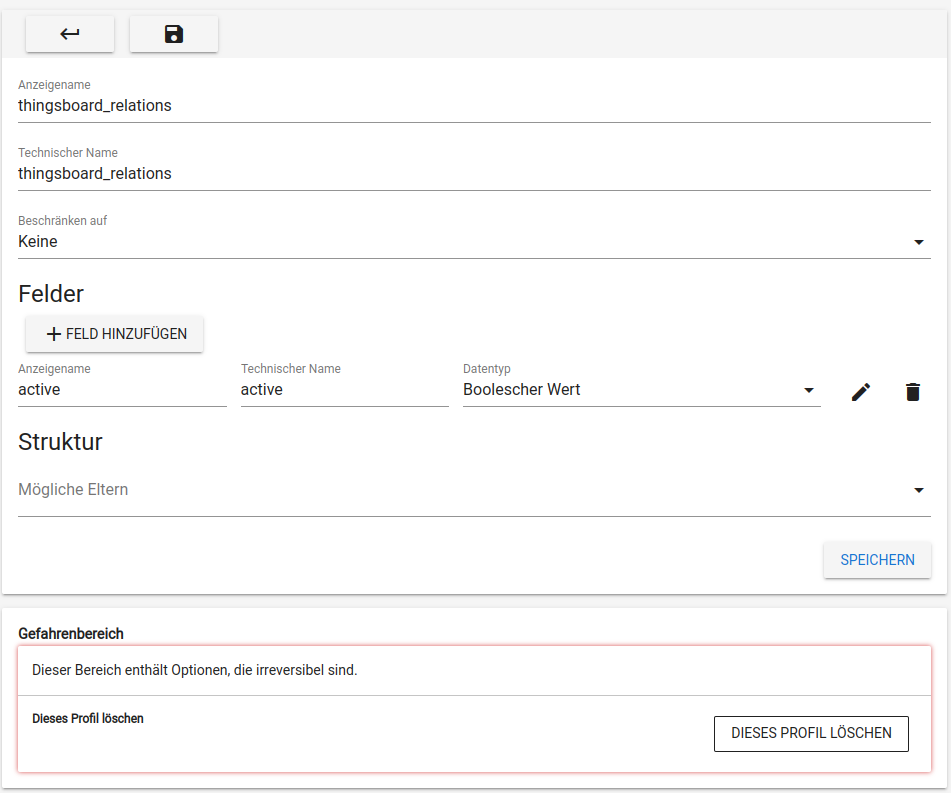Click the plus icon on Feld hinzufügen
The height and width of the screenshot is (793, 951).
[54, 334]
